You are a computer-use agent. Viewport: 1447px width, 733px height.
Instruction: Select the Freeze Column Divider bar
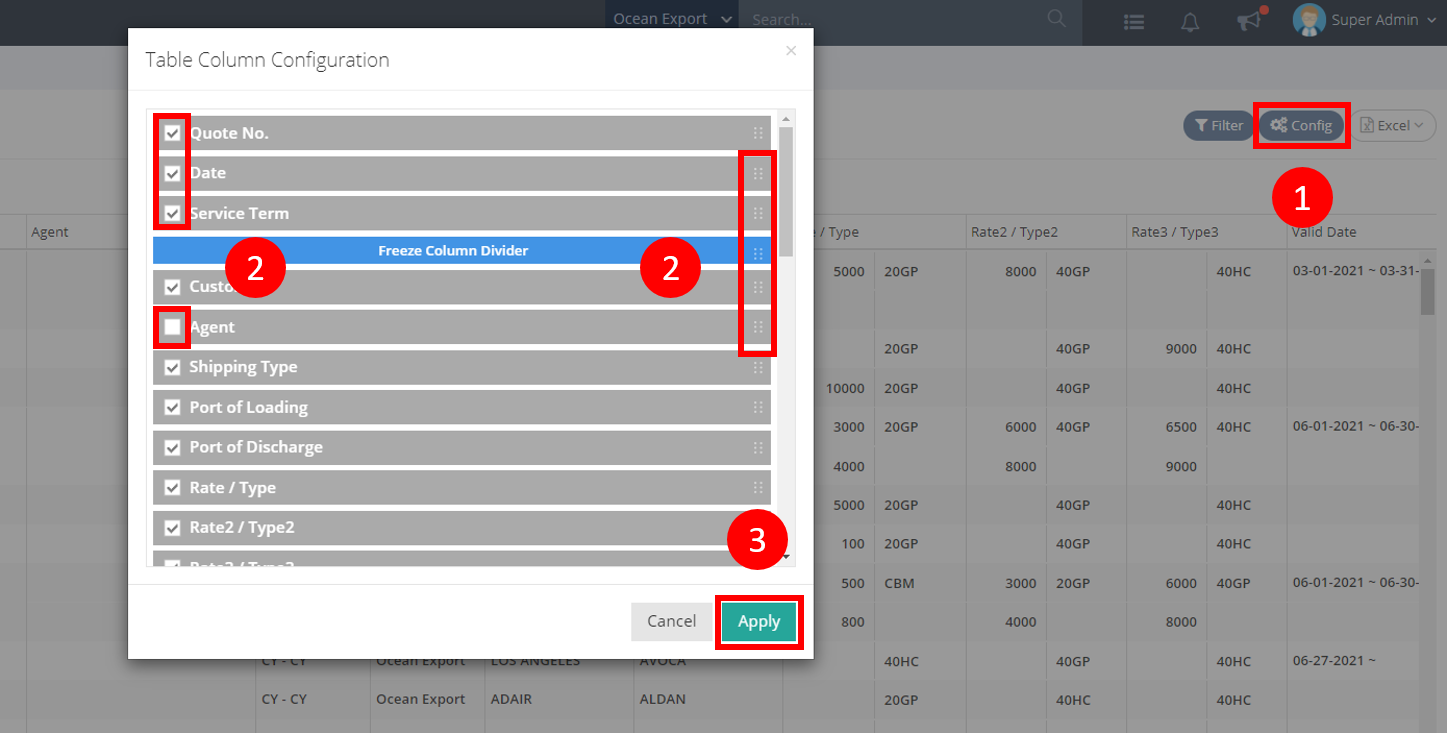click(x=452, y=250)
